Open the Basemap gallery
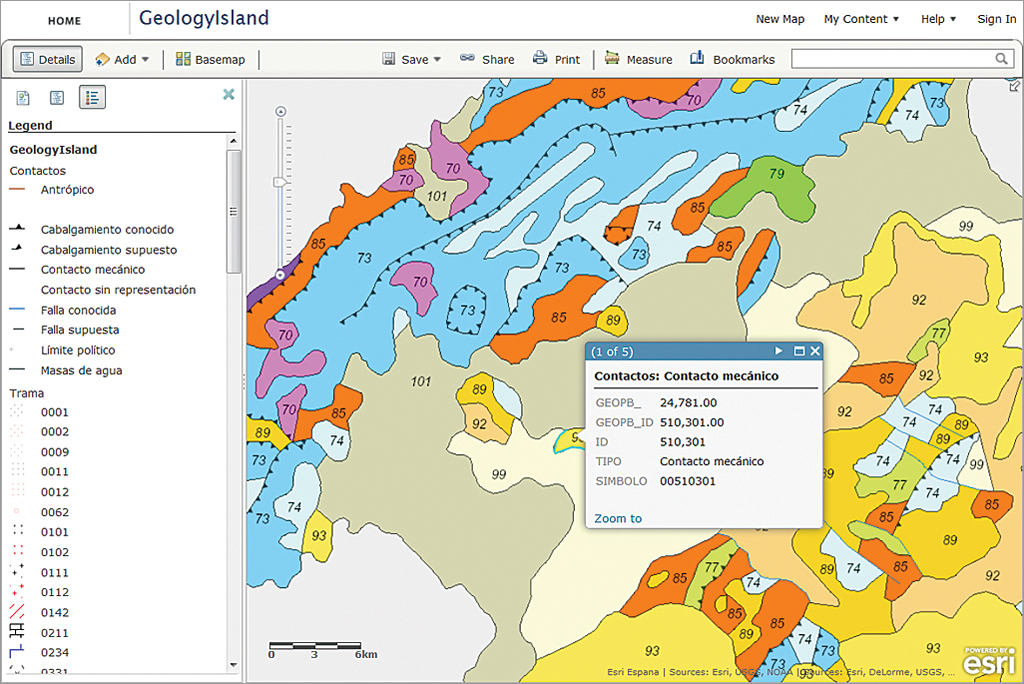 click(210, 59)
